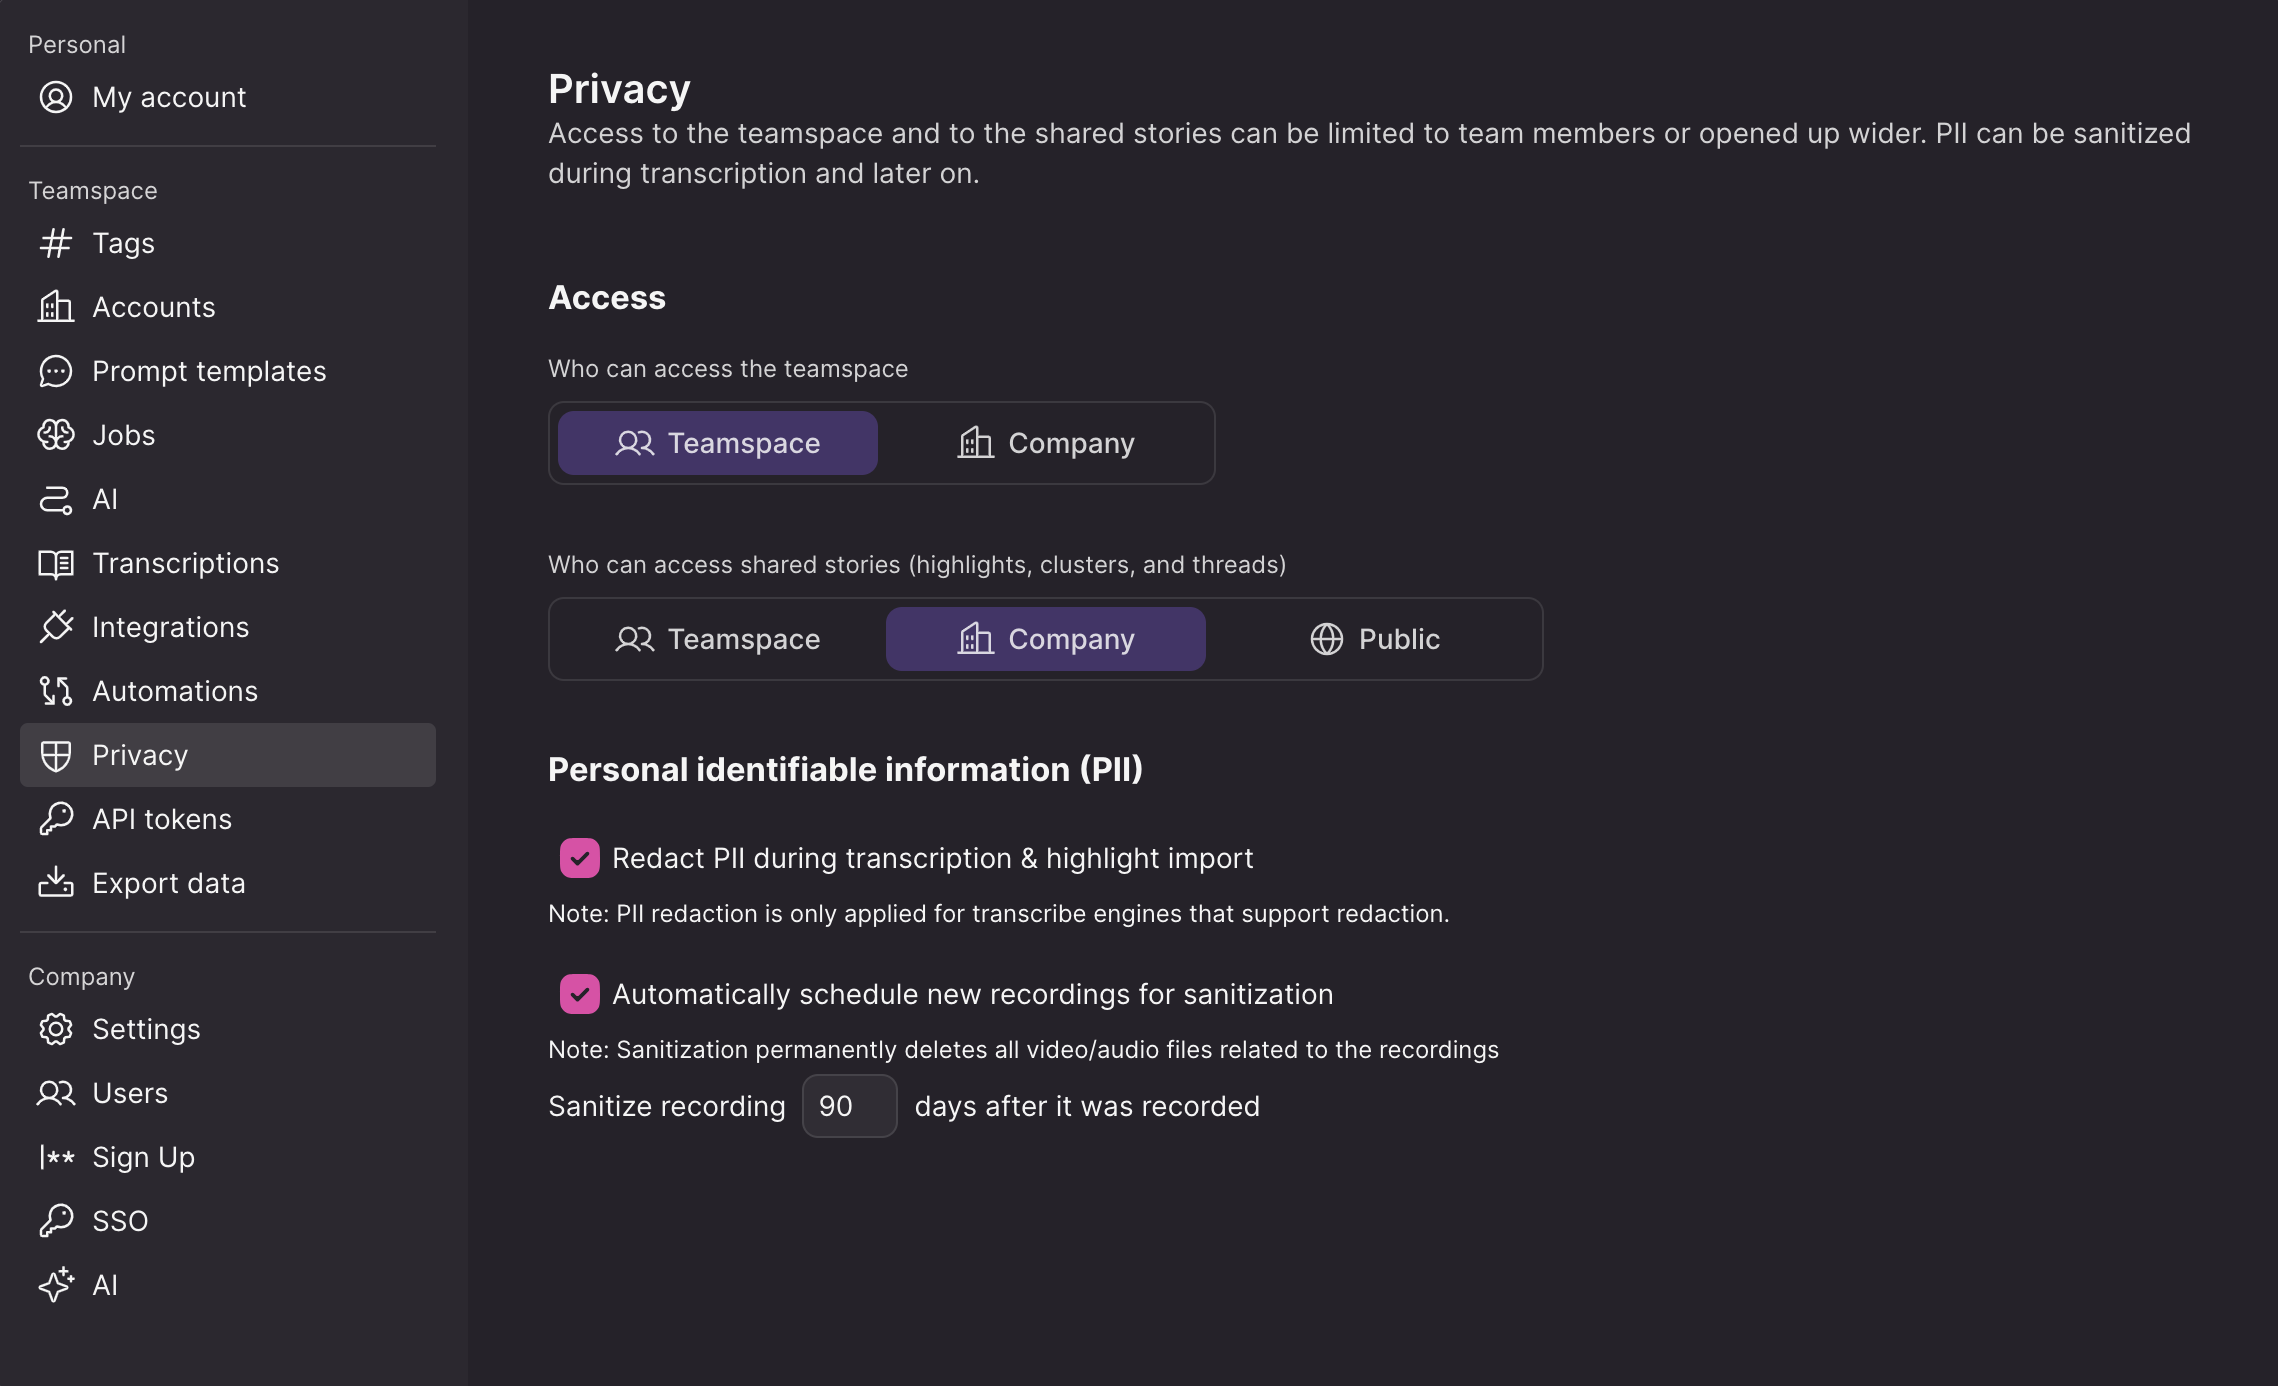
Task: Click the Automations arrows icon
Action: point(56,691)
